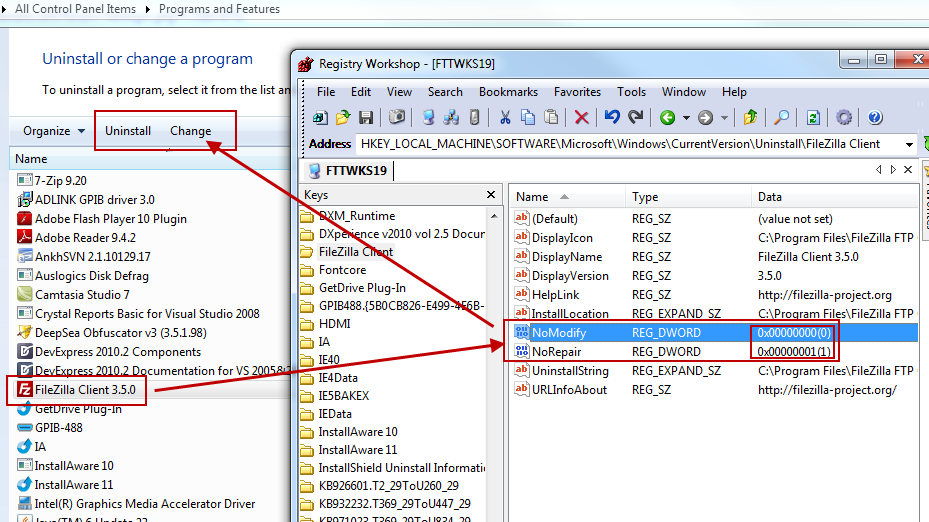Click the magnifier Find icon
The image size is (929, 522).
[781, 117]
